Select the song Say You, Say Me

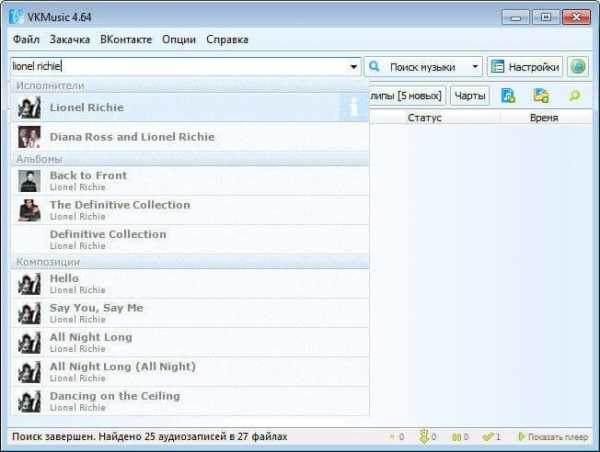(x=190, y=313)
